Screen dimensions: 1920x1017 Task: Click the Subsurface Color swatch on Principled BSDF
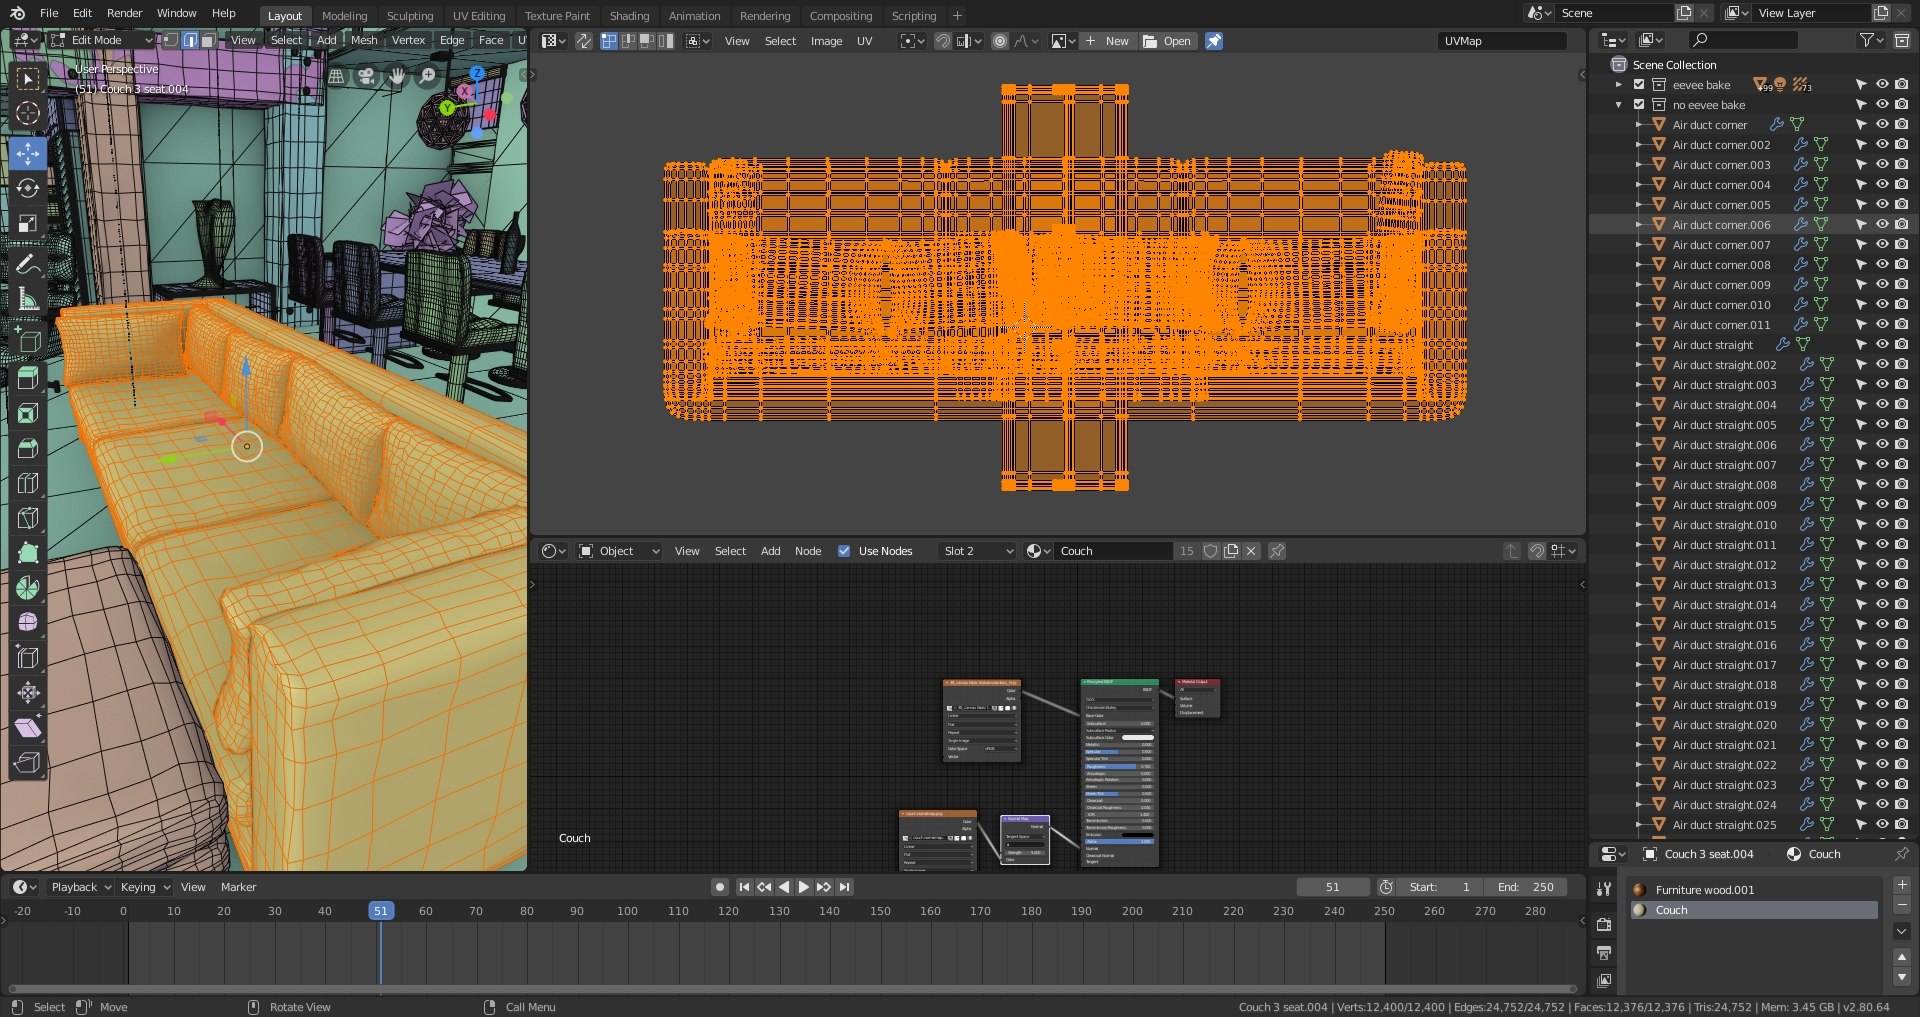1137,737
